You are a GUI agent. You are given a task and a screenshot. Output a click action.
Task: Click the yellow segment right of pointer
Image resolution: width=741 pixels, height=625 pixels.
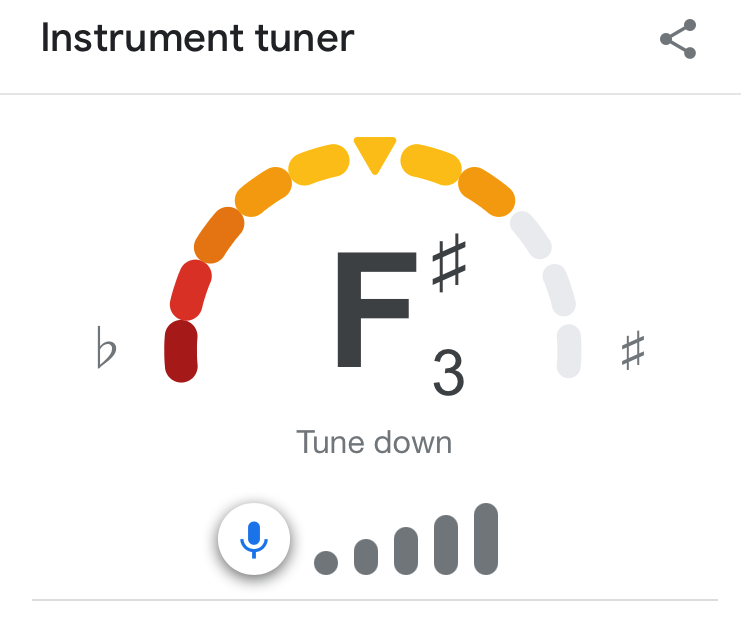(431, 164)
